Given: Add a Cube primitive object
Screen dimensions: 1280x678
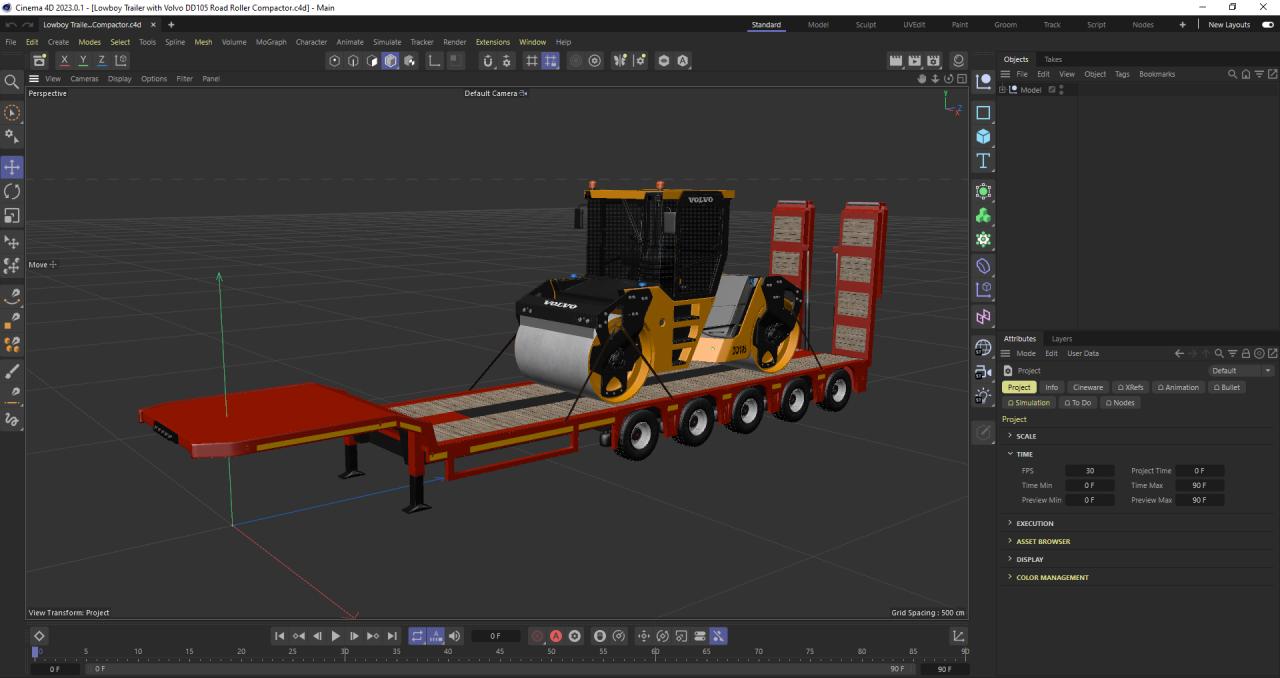Looking at the screenshot, I should coord(983,137).
